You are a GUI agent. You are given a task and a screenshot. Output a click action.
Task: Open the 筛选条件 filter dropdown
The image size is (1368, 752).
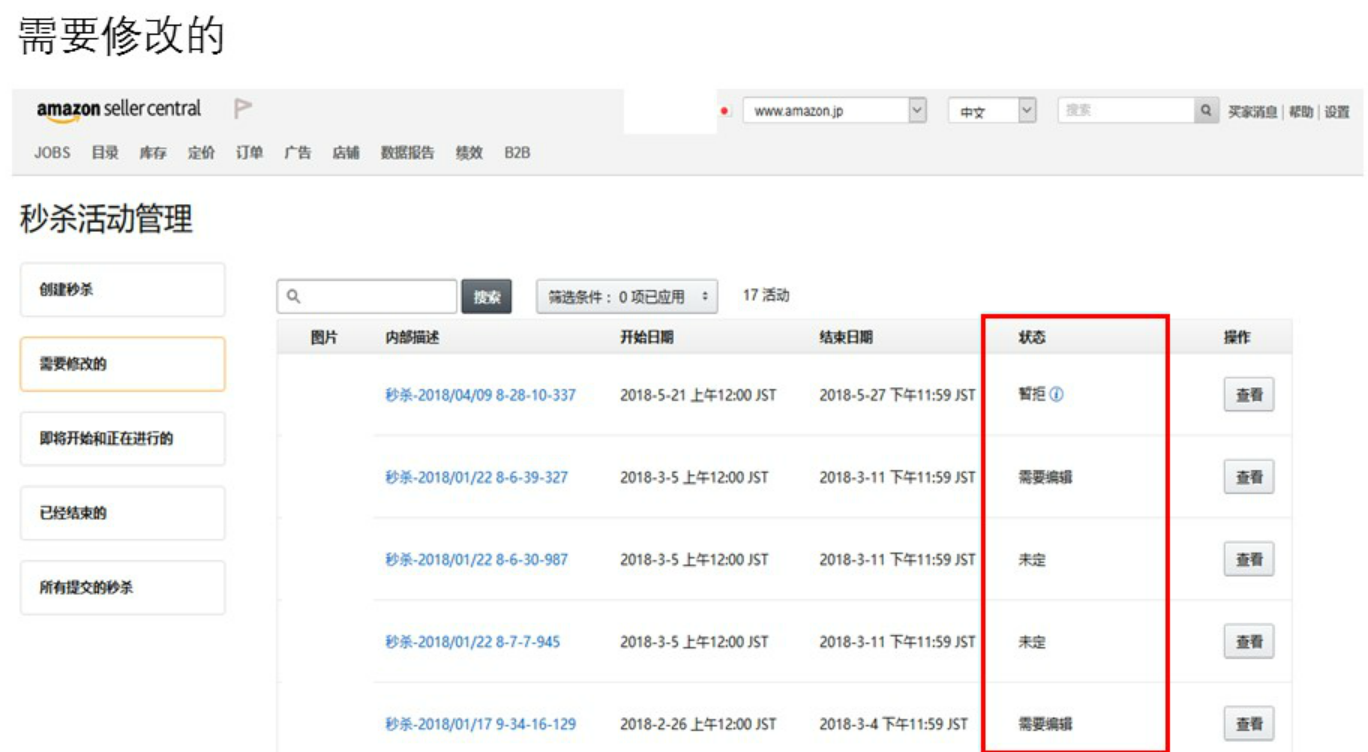627,297
